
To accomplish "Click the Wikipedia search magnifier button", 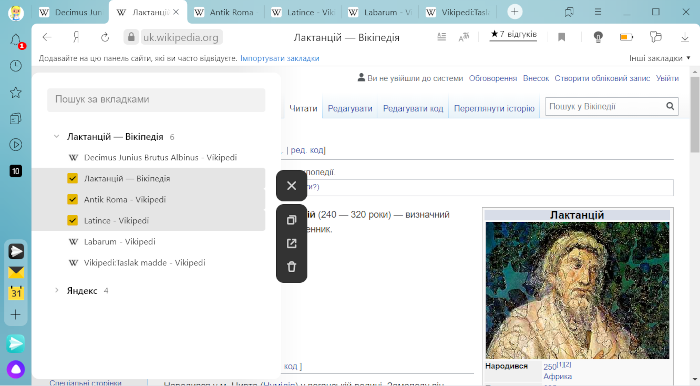I will [x=670, y=106].
